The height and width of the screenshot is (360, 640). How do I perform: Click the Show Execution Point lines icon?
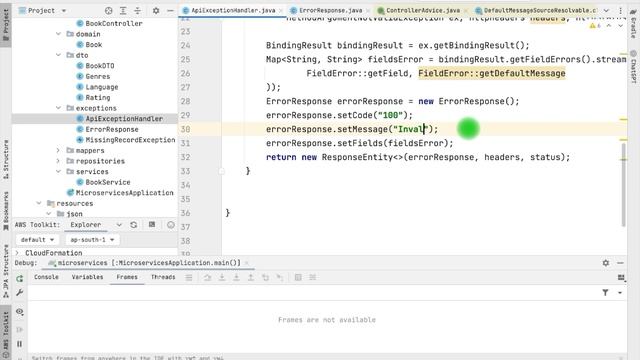point(189,278)
